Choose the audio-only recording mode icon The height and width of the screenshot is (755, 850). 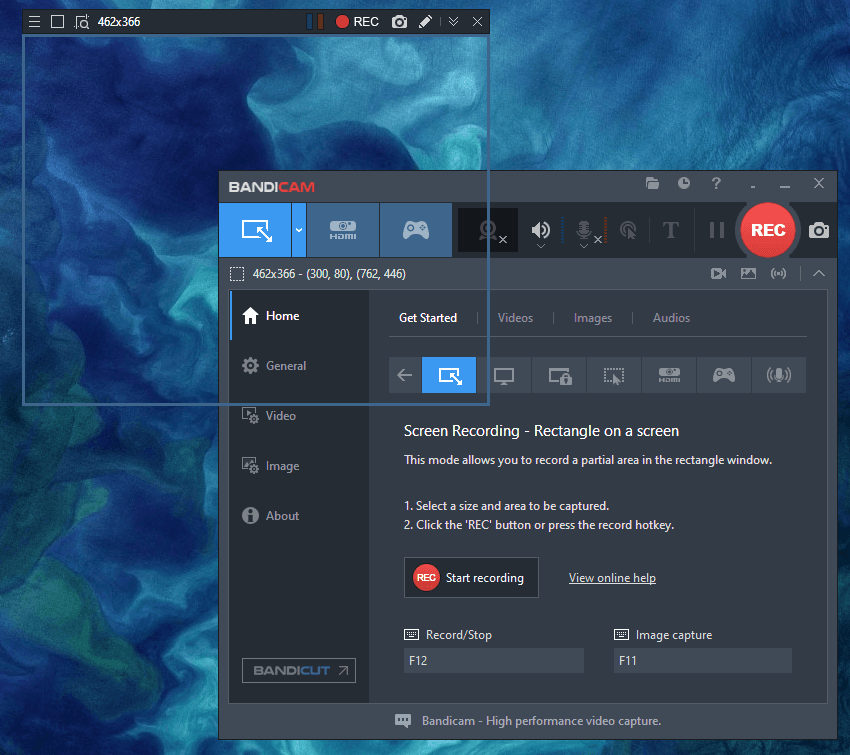click(778, 376)
